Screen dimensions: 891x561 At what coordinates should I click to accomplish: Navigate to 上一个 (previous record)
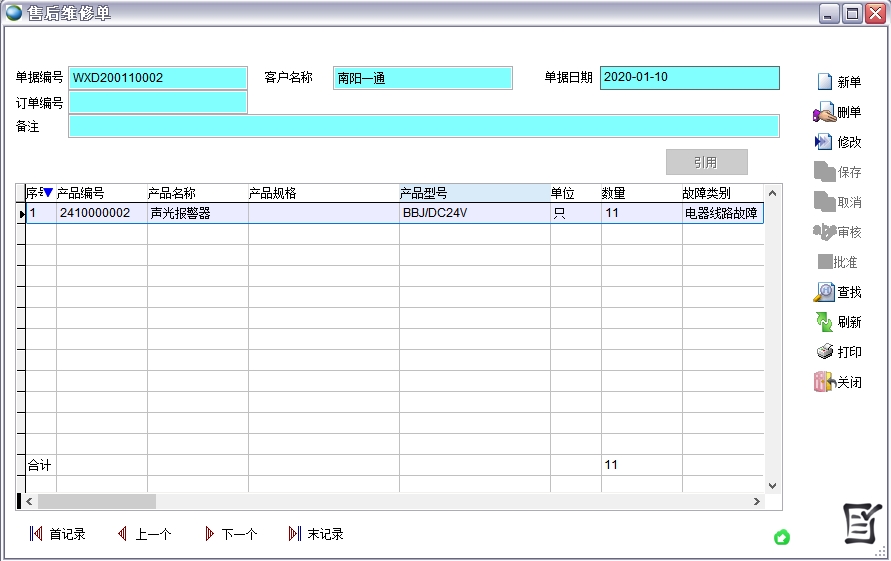pos(122,534)
